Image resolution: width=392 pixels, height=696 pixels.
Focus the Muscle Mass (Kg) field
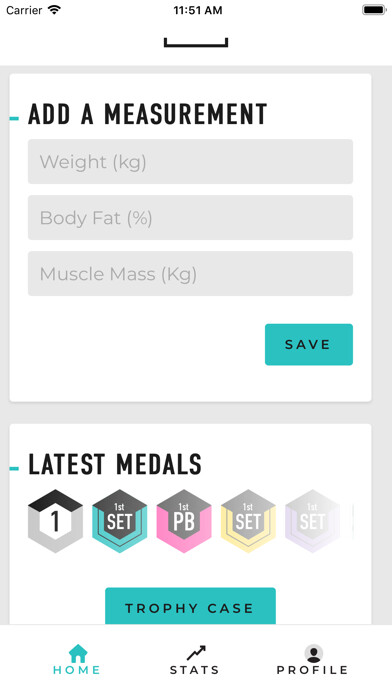190,273
